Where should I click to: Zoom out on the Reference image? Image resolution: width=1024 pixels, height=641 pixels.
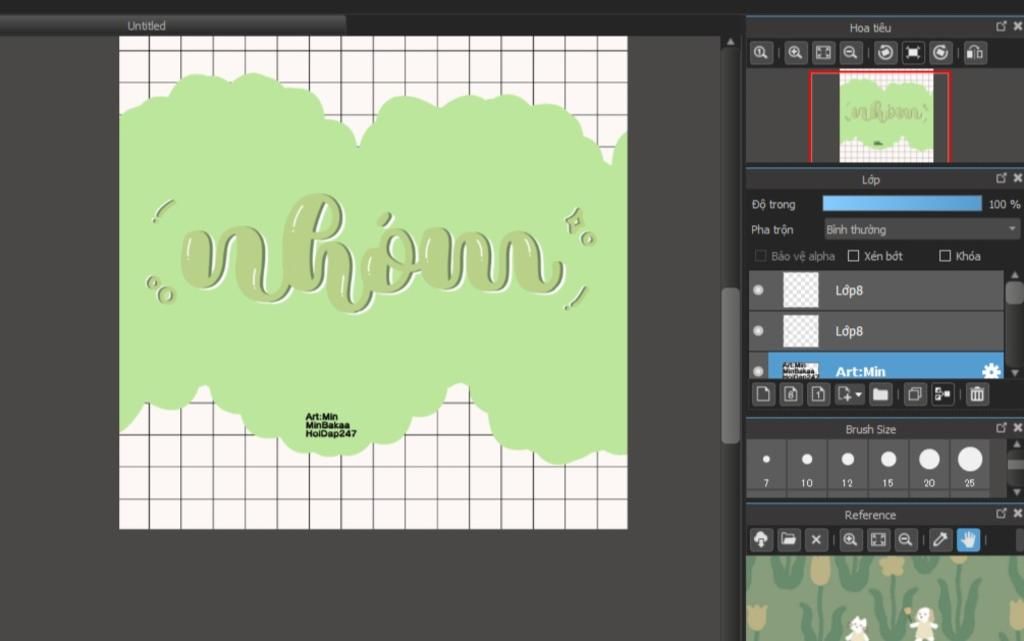point(905,540)
